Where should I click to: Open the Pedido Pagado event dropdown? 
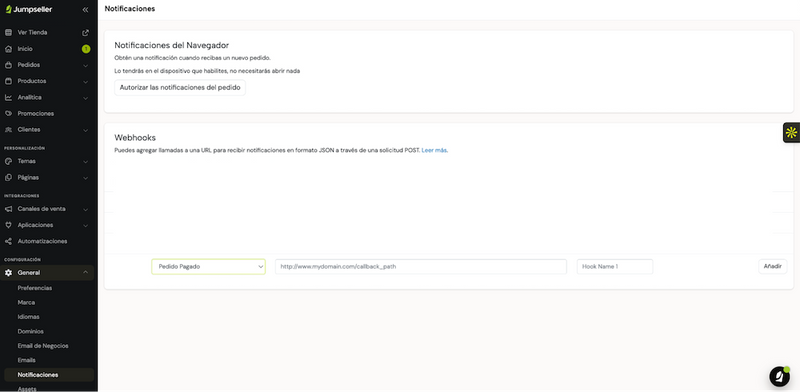208,266
